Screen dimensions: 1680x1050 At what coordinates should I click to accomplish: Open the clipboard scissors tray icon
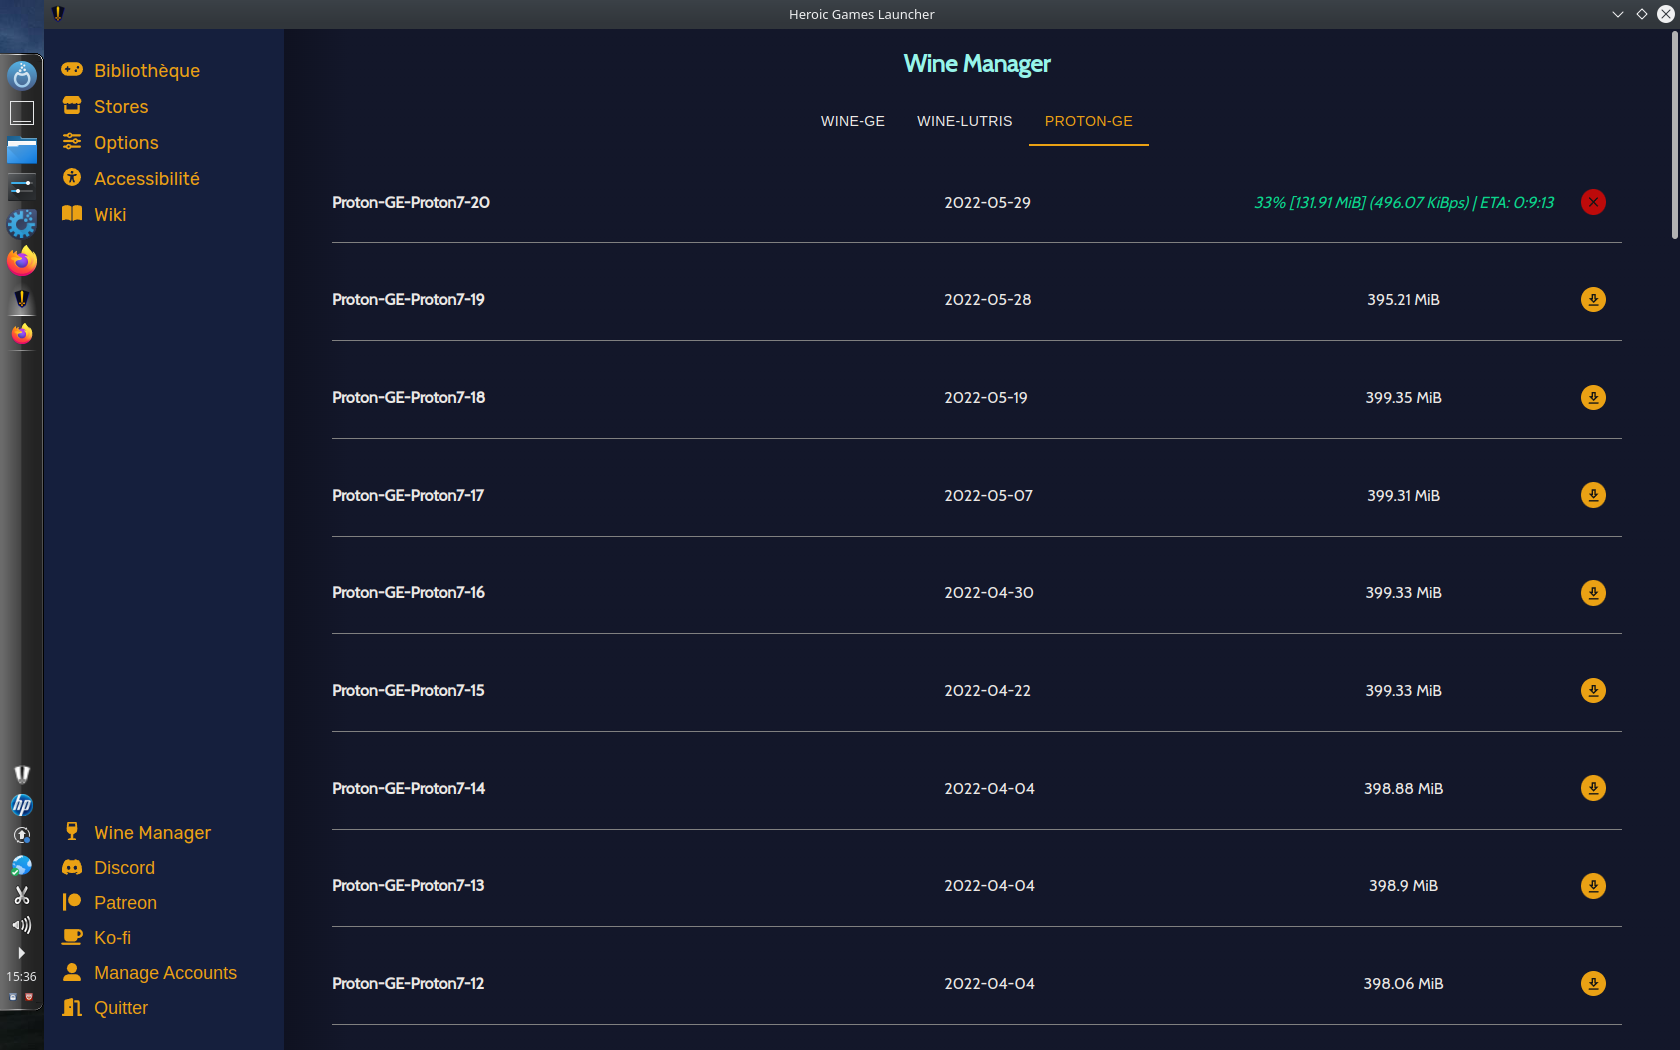22,895
